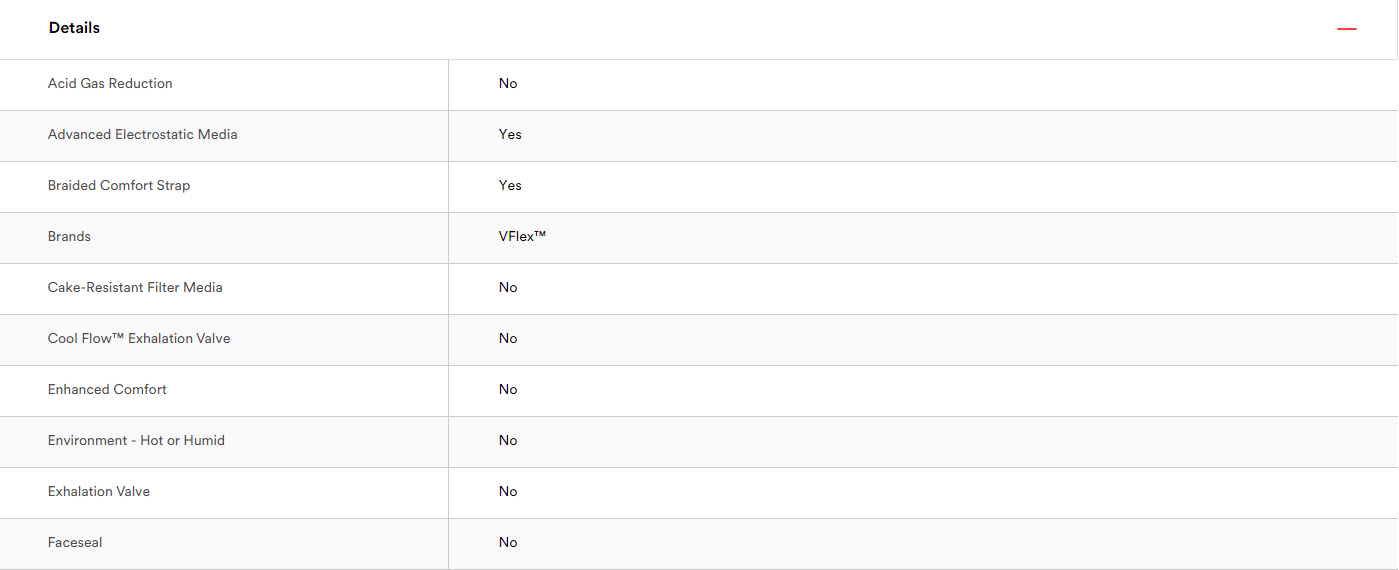Screen dimensions: 1399x570
Task: Click the No value for Faceseal
Action: (x=508, y=543)
